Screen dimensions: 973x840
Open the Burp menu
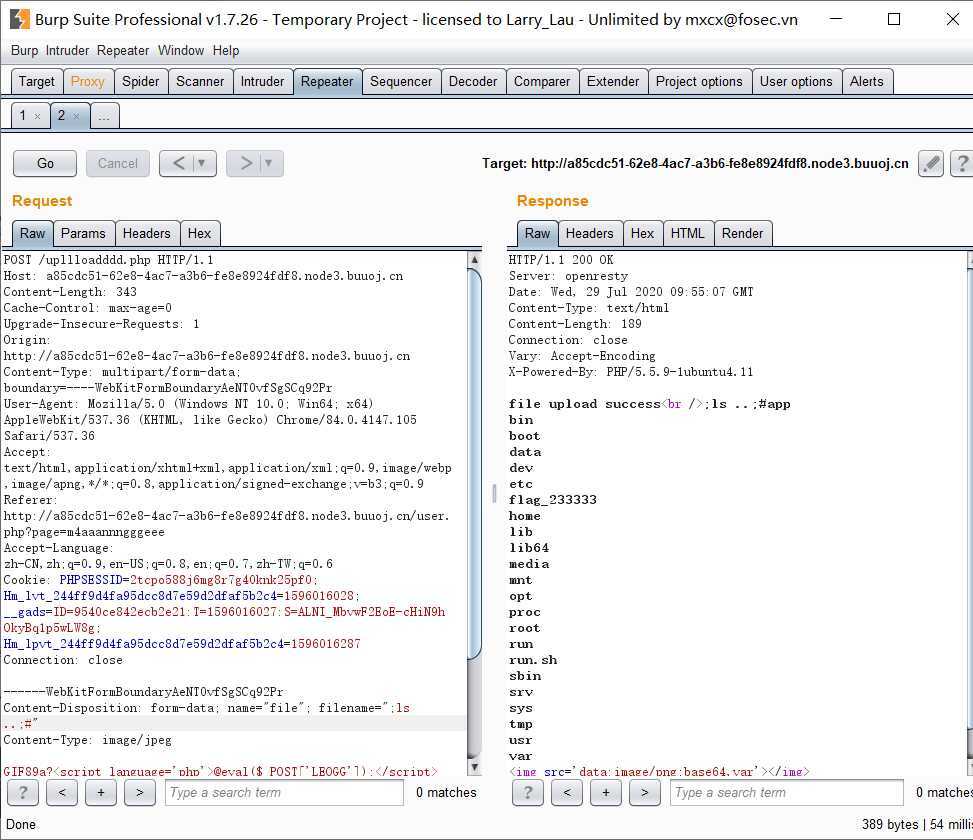[x=24, y=50]
